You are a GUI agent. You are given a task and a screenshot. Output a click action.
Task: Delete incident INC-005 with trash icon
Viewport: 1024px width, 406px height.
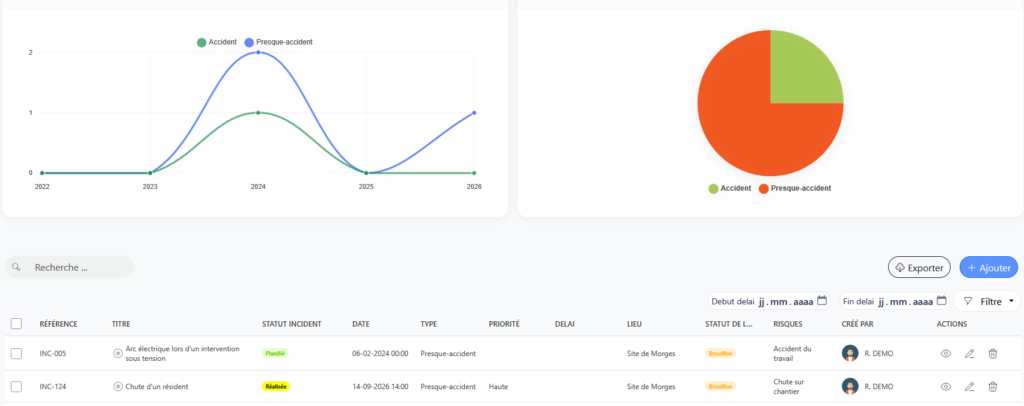(x=993, y=354)
